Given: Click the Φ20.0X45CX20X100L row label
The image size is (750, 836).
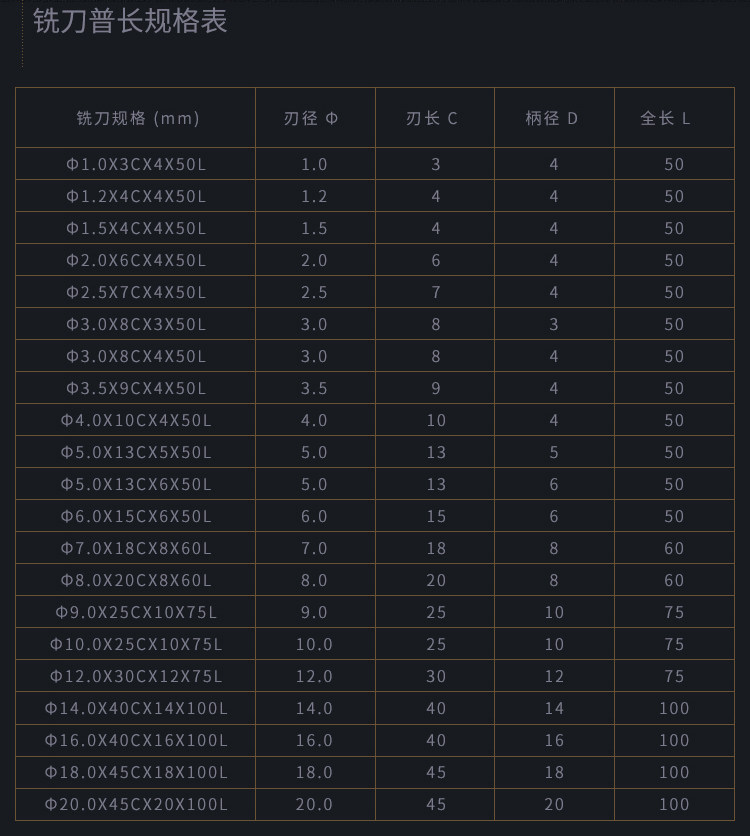Looking at the screenshot, I should pos(136,804).
